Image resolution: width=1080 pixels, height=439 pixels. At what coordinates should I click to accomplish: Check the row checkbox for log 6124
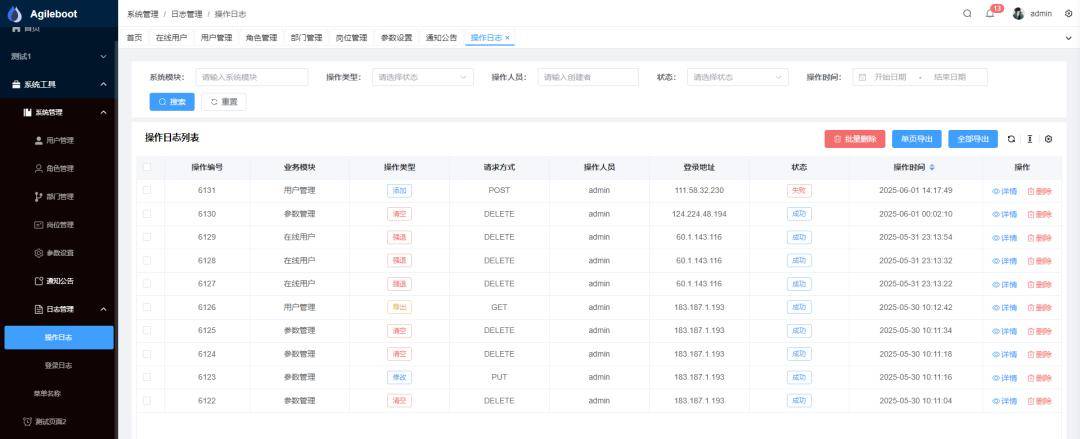click(x=147, y=354)
